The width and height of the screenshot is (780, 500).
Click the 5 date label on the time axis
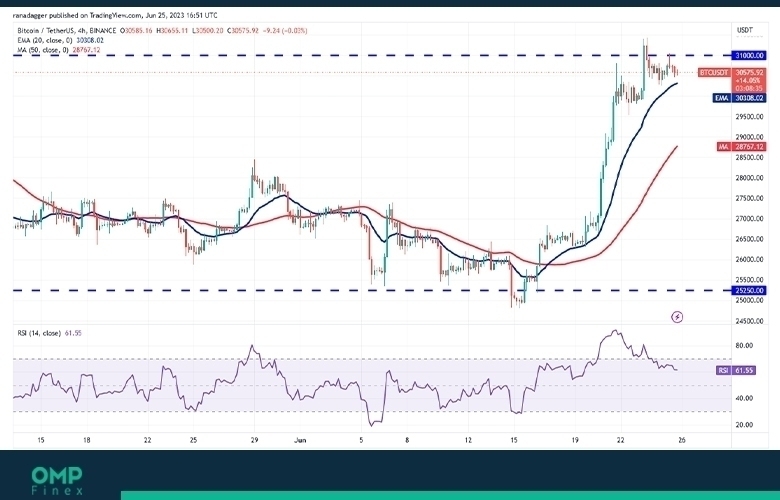361,440
